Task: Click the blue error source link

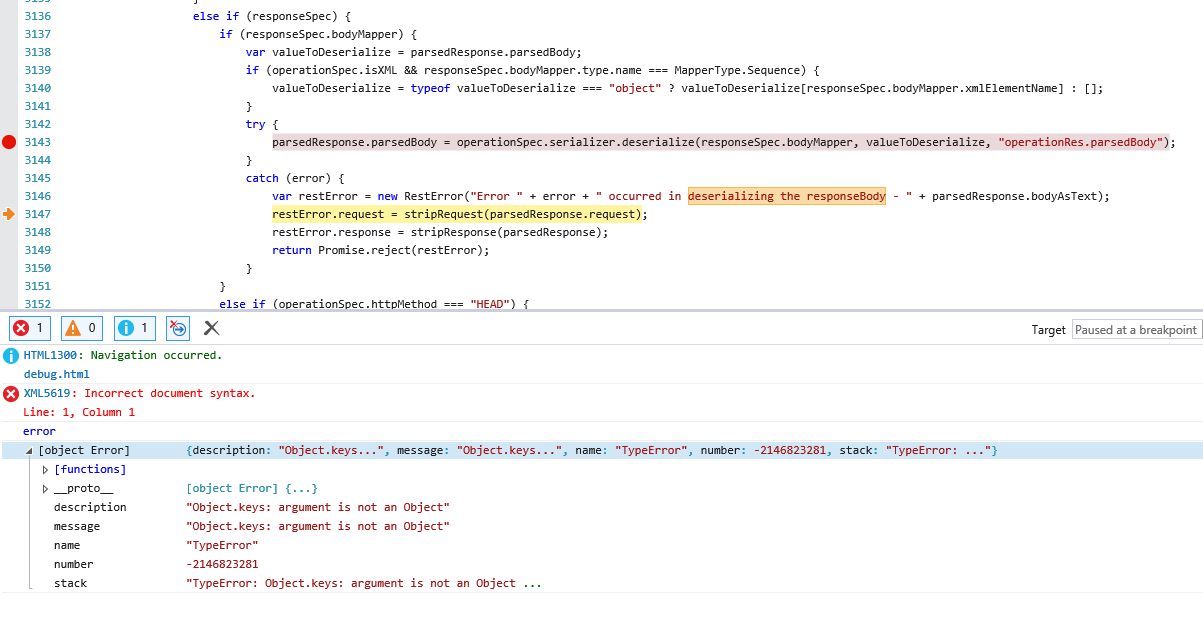Action: coord(39,431)
